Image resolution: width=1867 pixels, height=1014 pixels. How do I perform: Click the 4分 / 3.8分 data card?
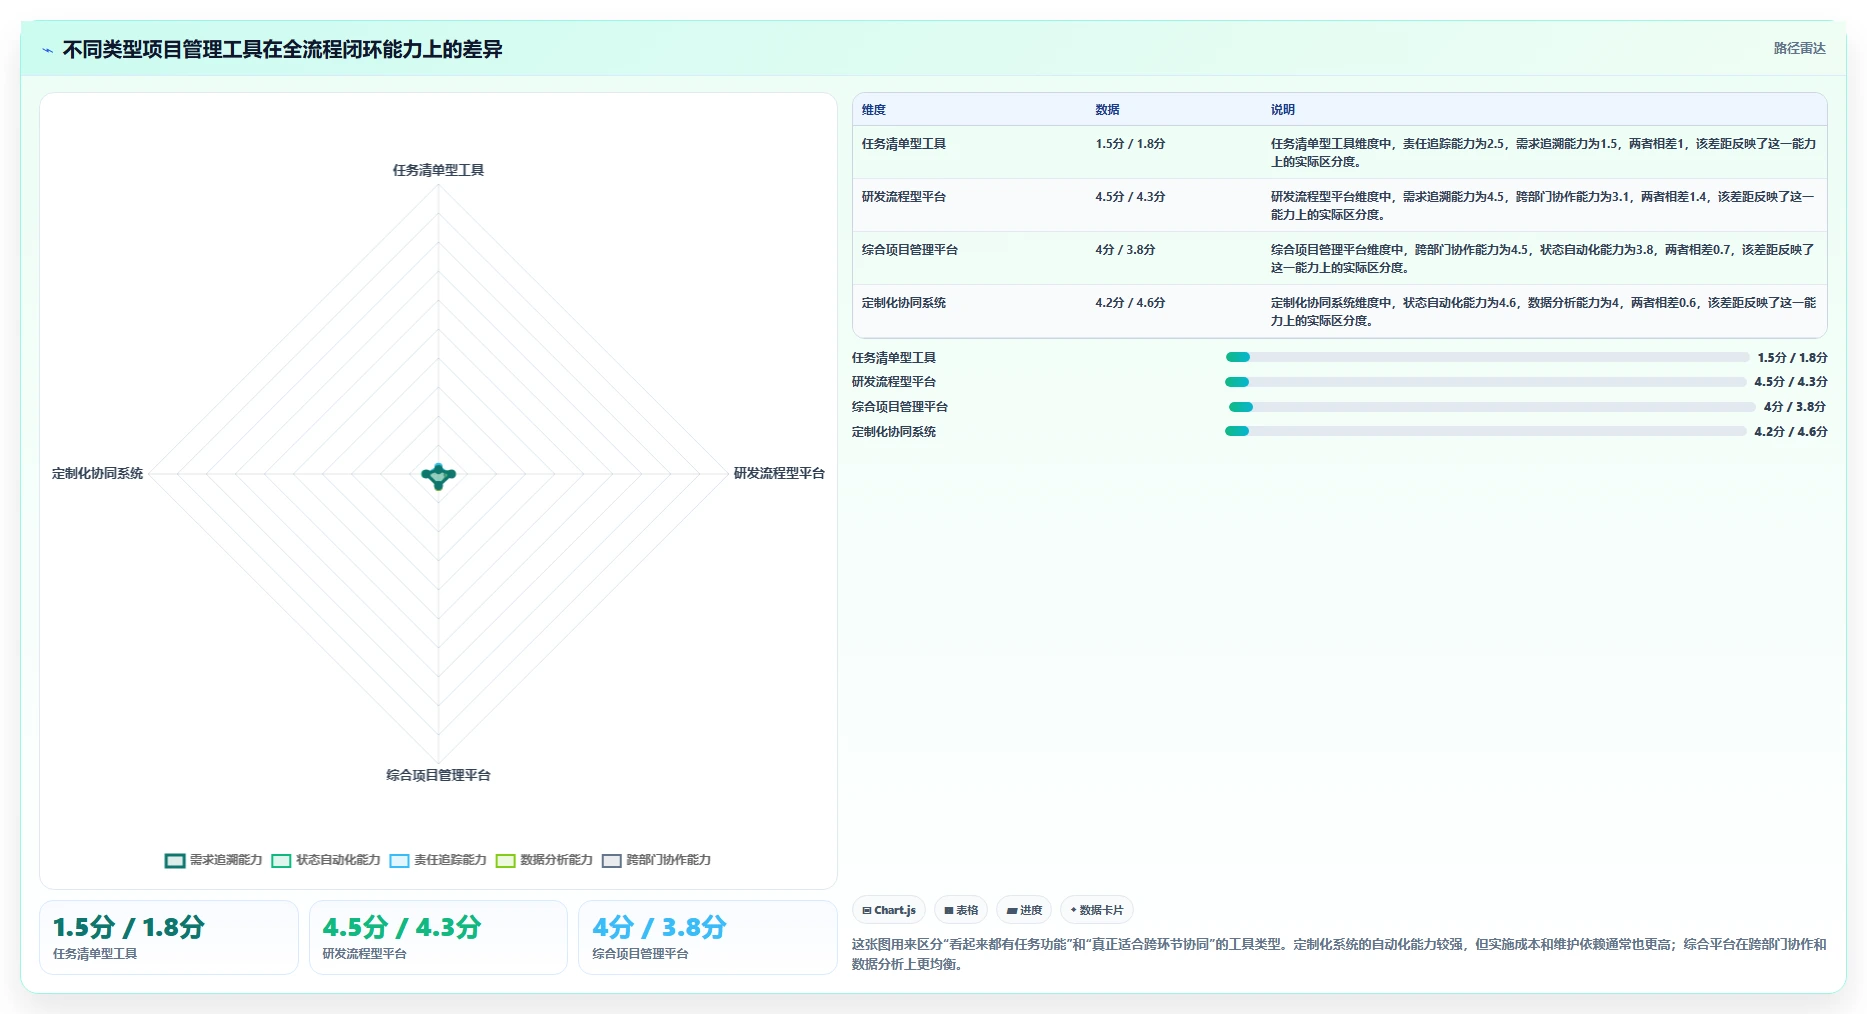708,937
